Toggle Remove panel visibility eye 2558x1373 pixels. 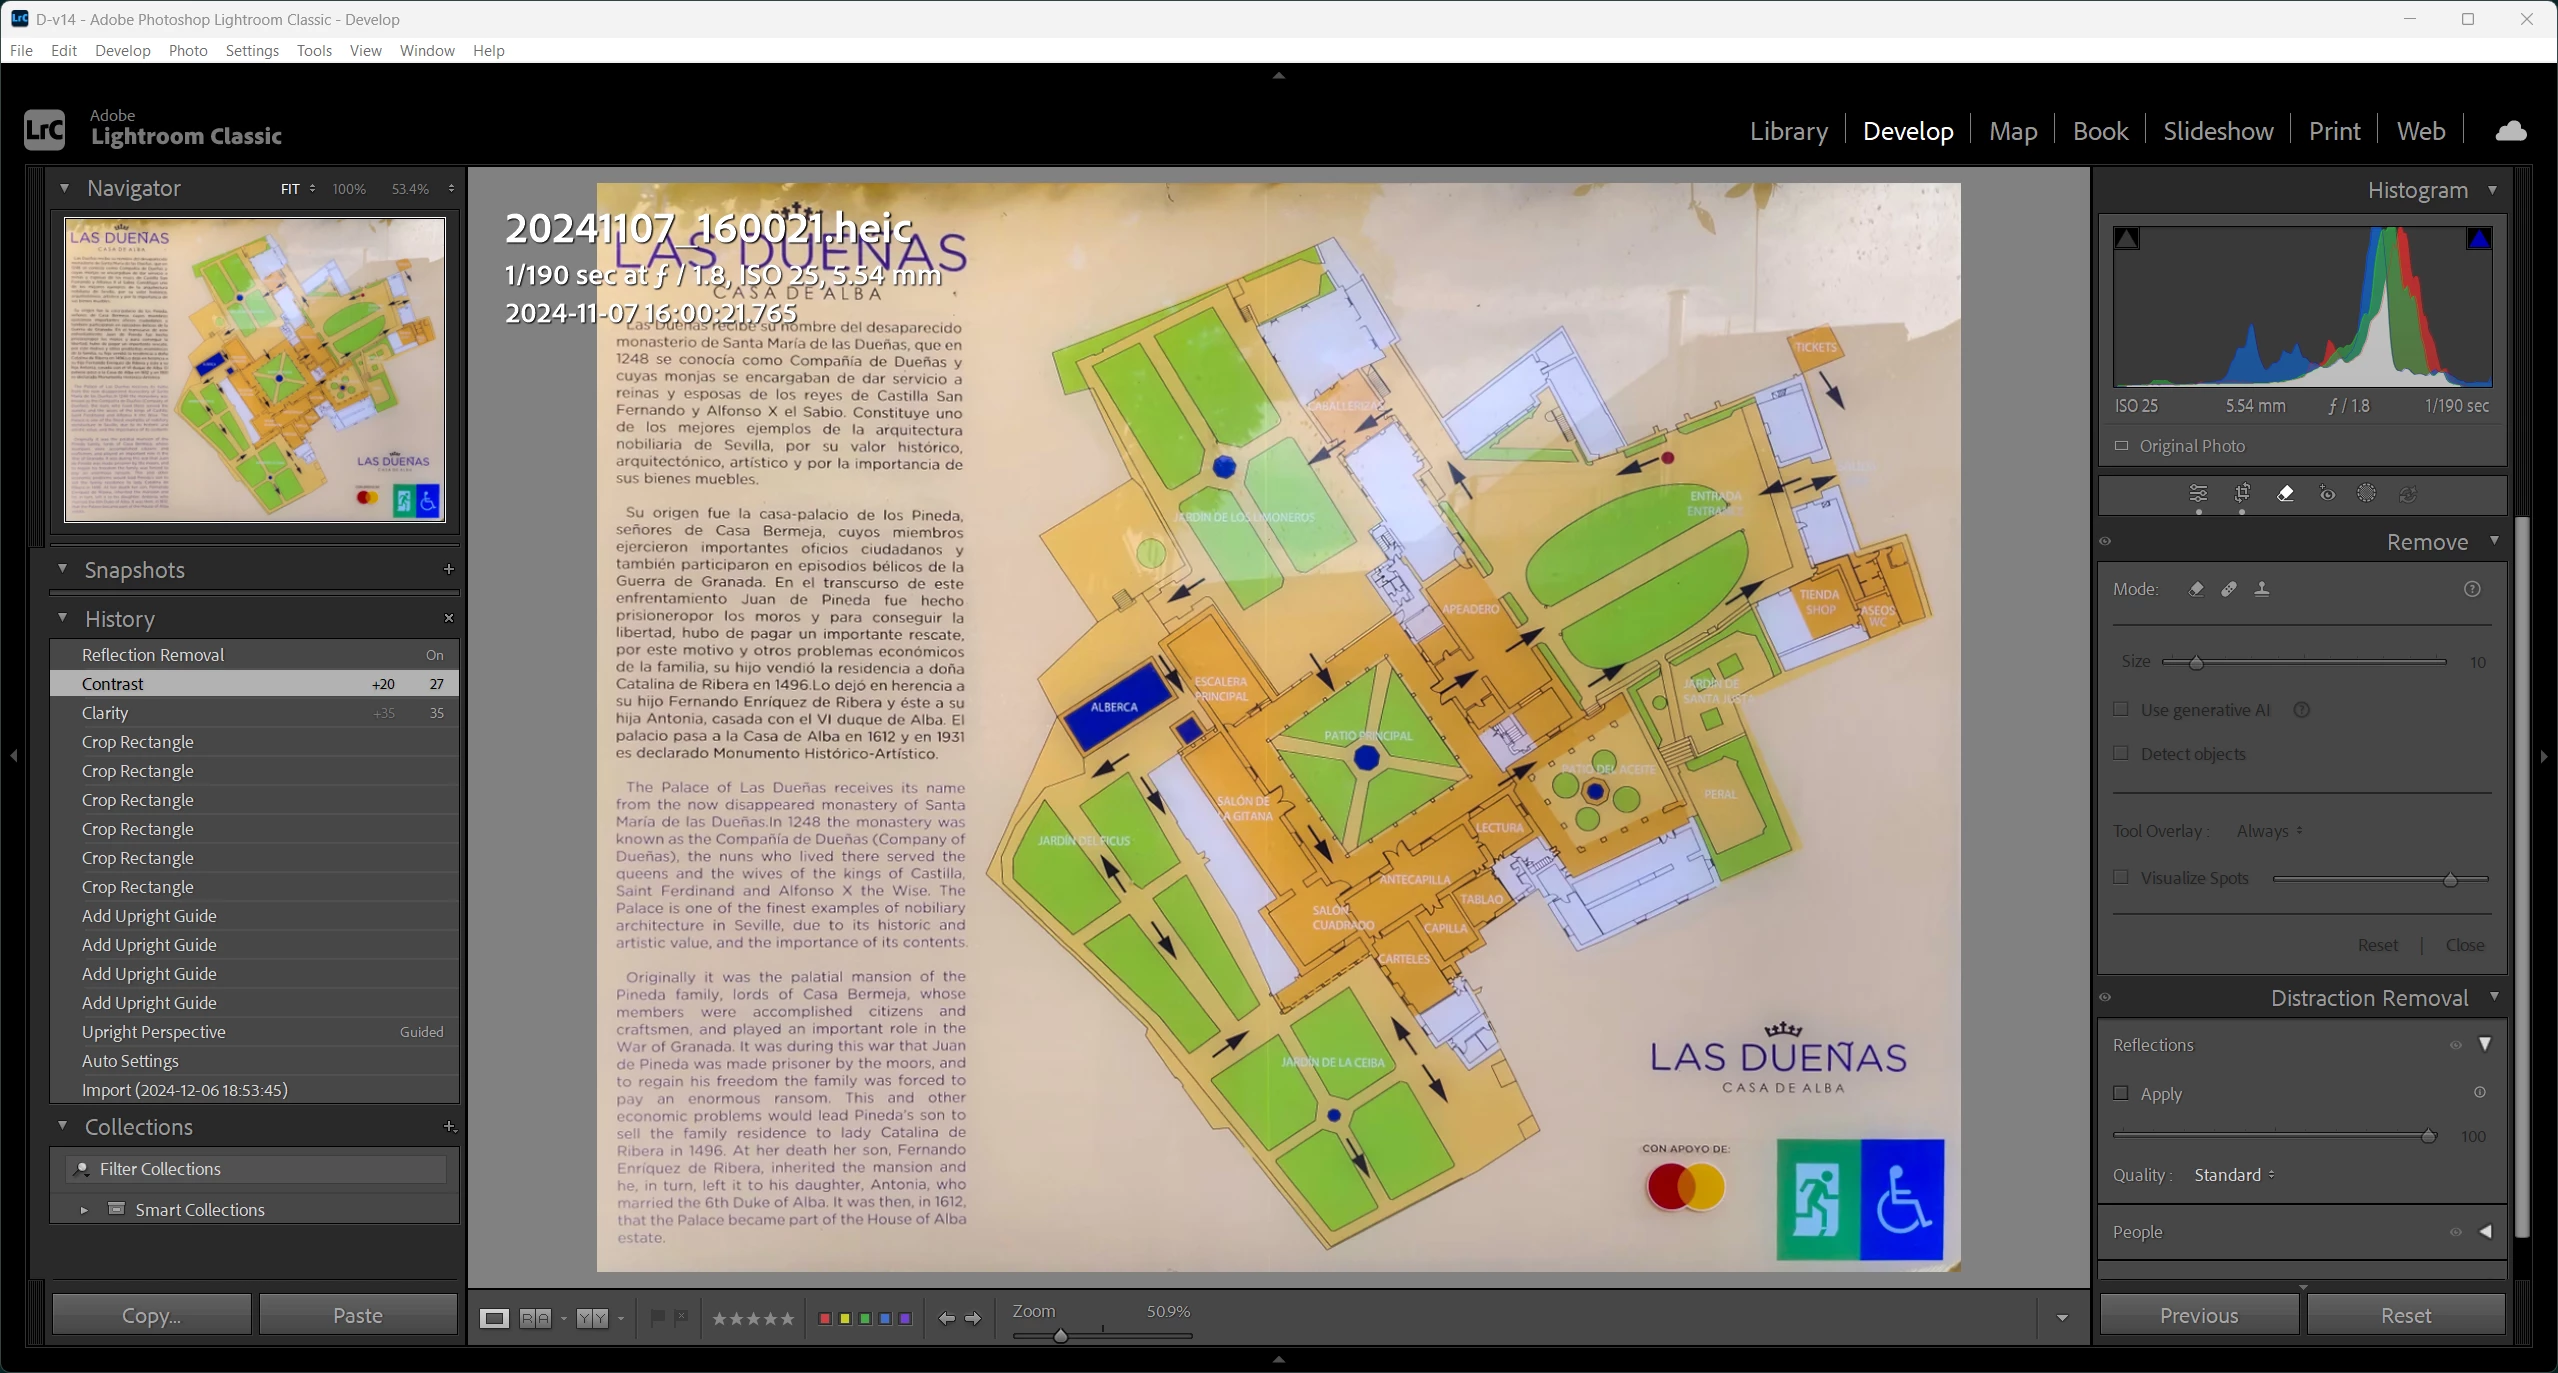click(x=2105, y=542)
